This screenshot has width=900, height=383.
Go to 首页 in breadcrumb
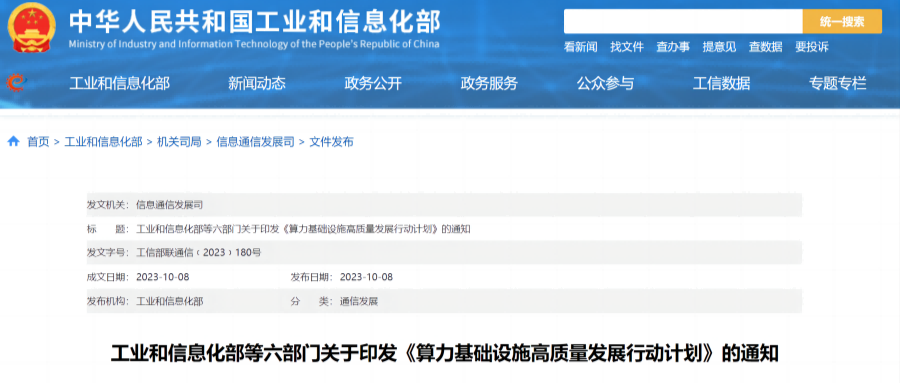[38, 142]
